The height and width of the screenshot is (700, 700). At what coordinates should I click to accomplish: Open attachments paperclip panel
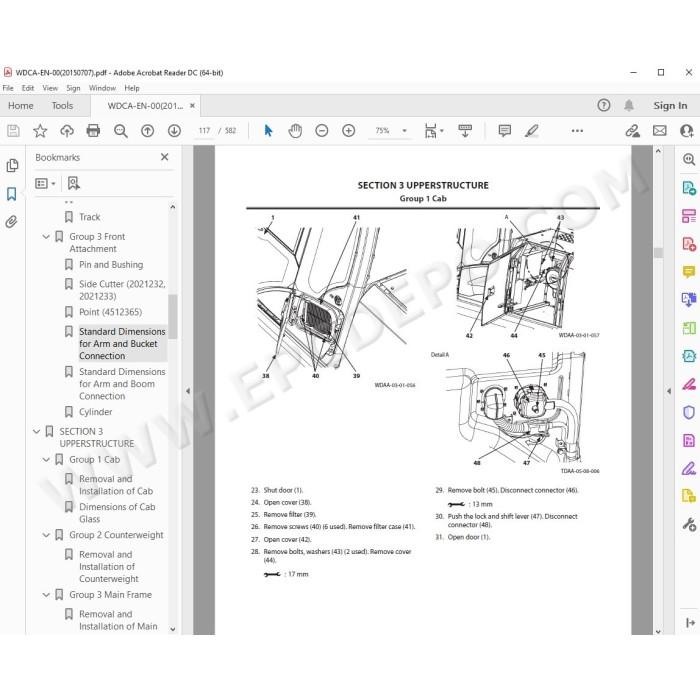tap(12, 221)
